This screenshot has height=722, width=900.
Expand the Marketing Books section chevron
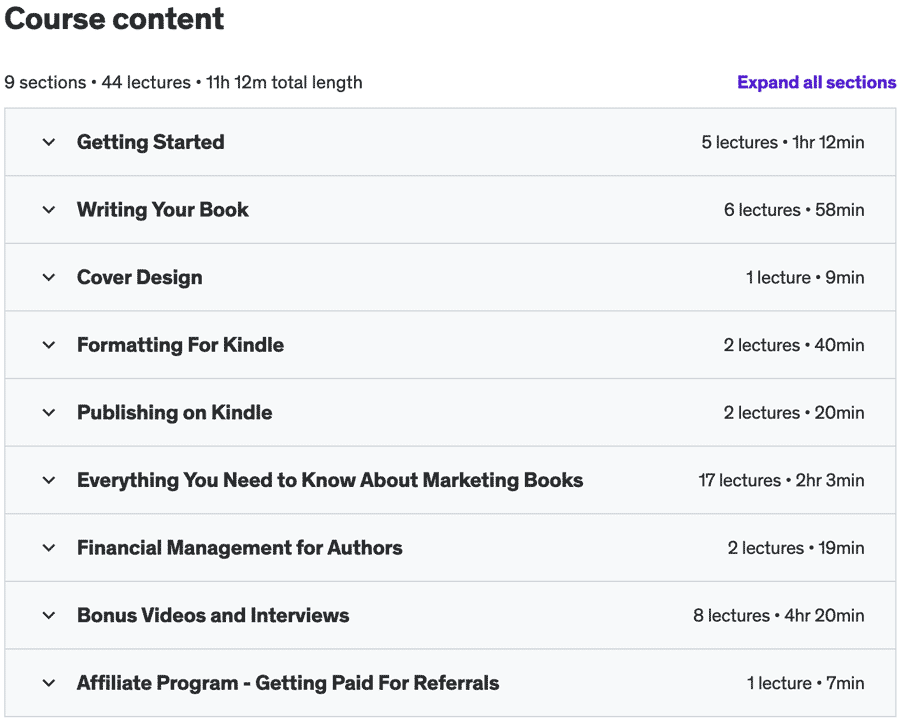49,480
